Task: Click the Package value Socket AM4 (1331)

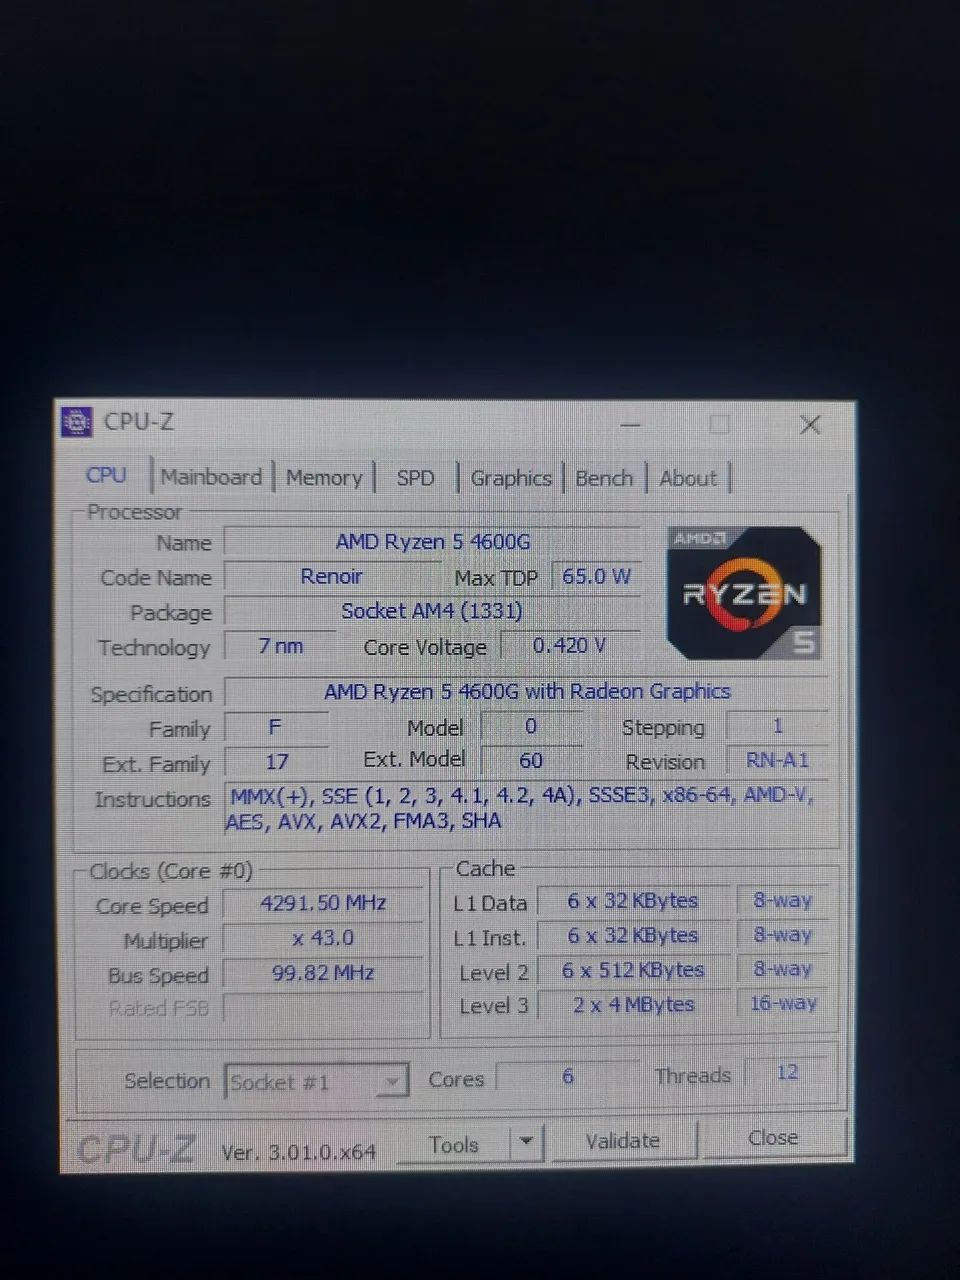Action: pos(432,611)
